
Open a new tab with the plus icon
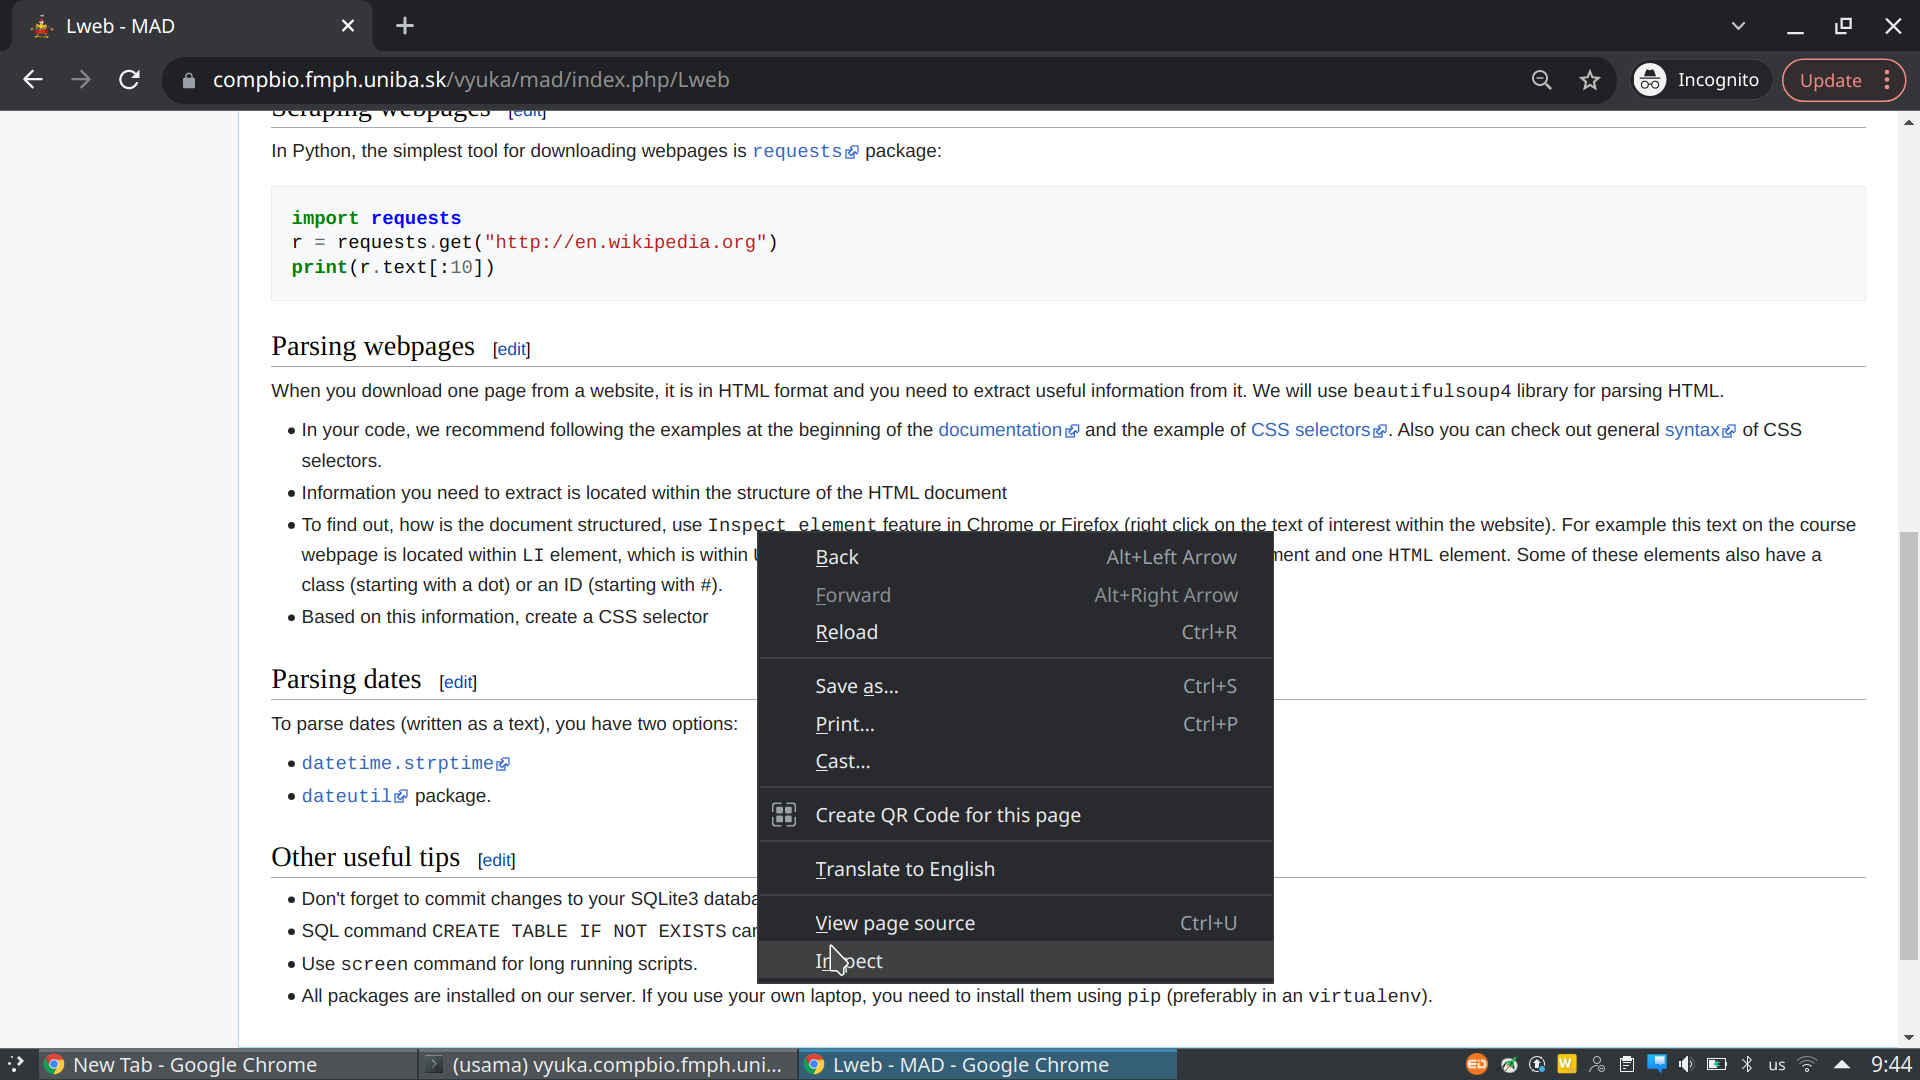404,26
